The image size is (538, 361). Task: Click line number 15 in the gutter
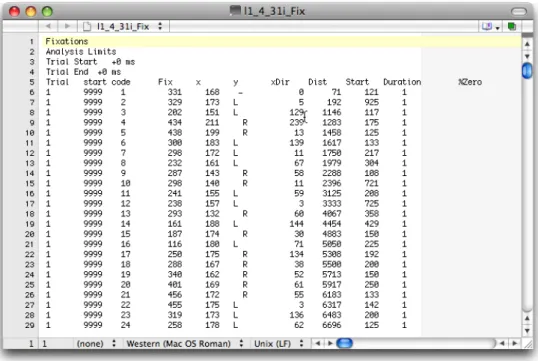30,183
